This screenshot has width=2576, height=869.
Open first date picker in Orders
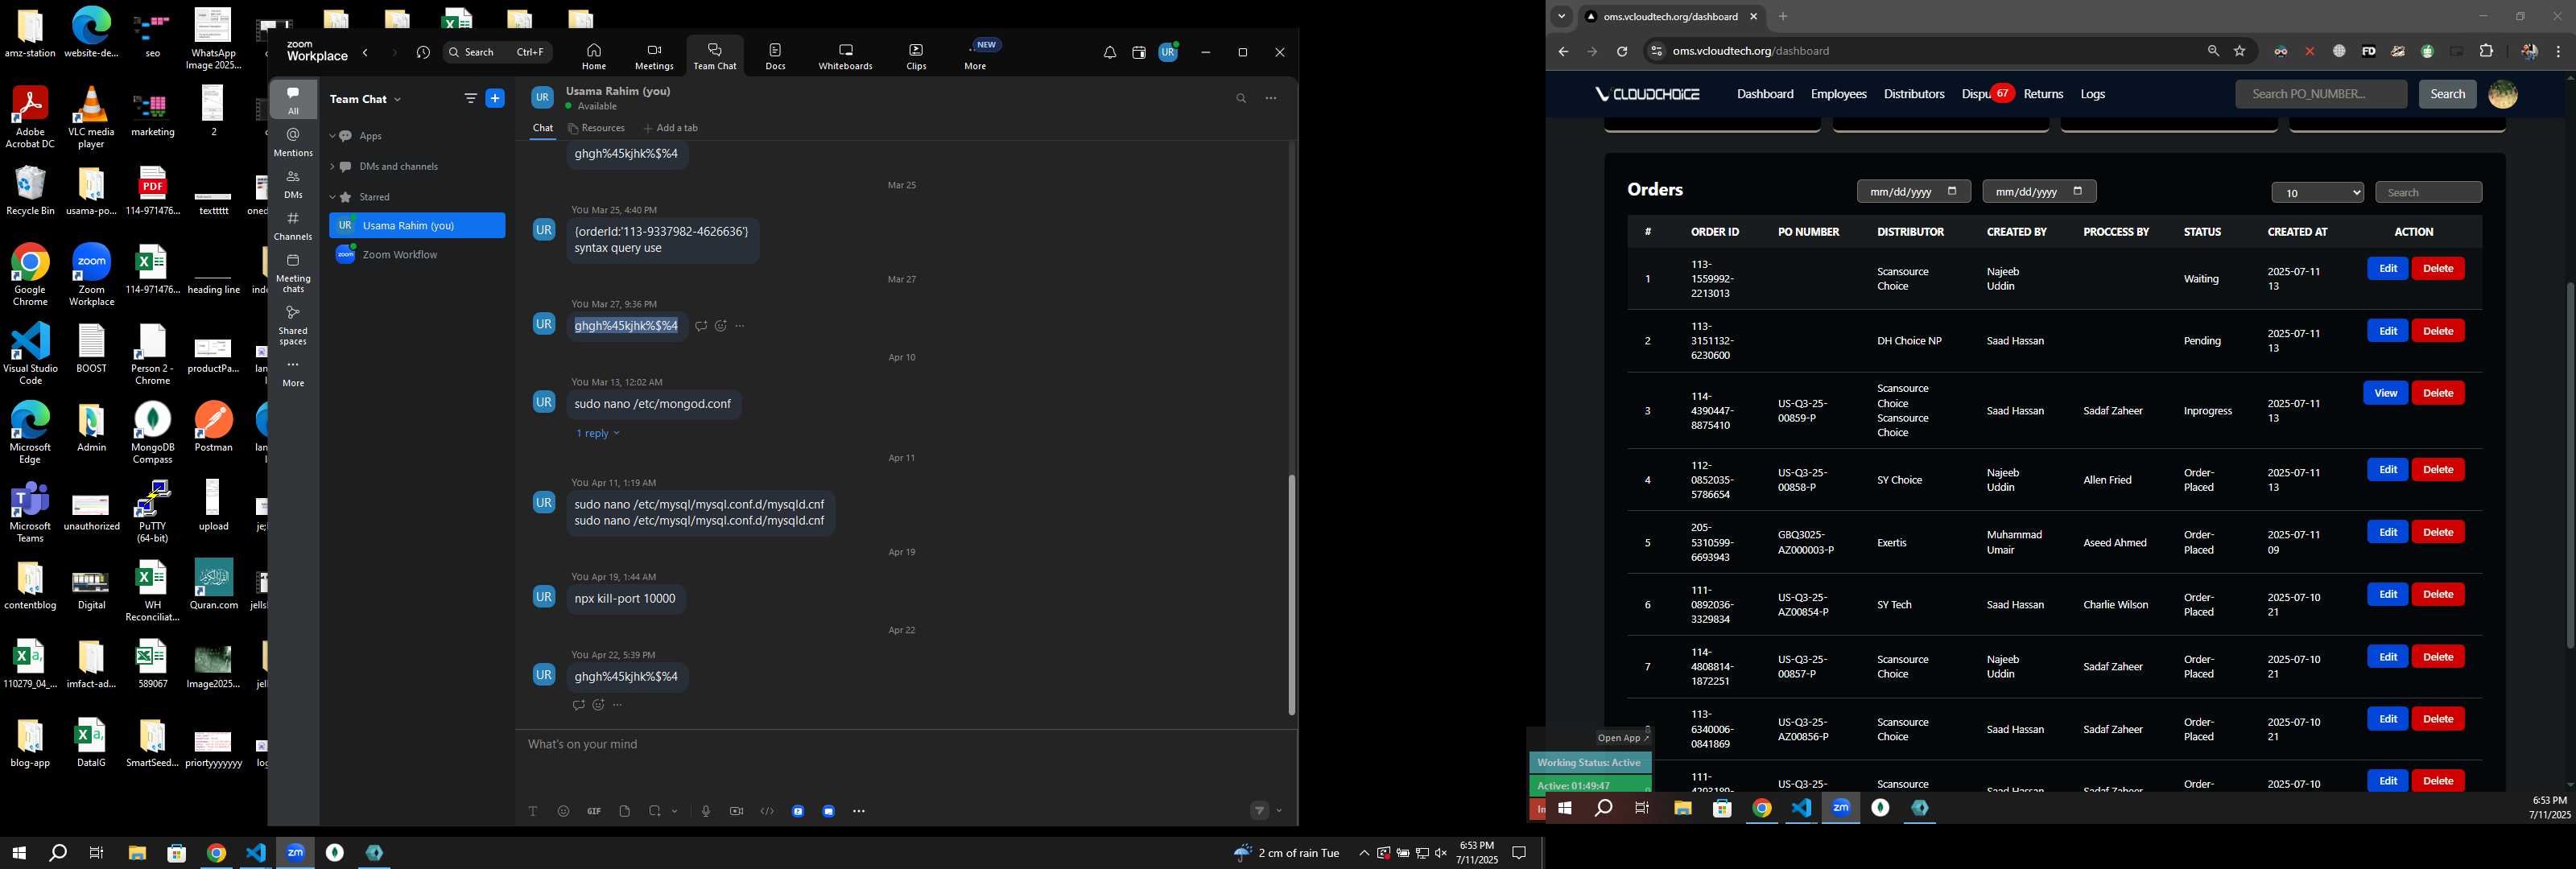click(x=1913, y=192)
